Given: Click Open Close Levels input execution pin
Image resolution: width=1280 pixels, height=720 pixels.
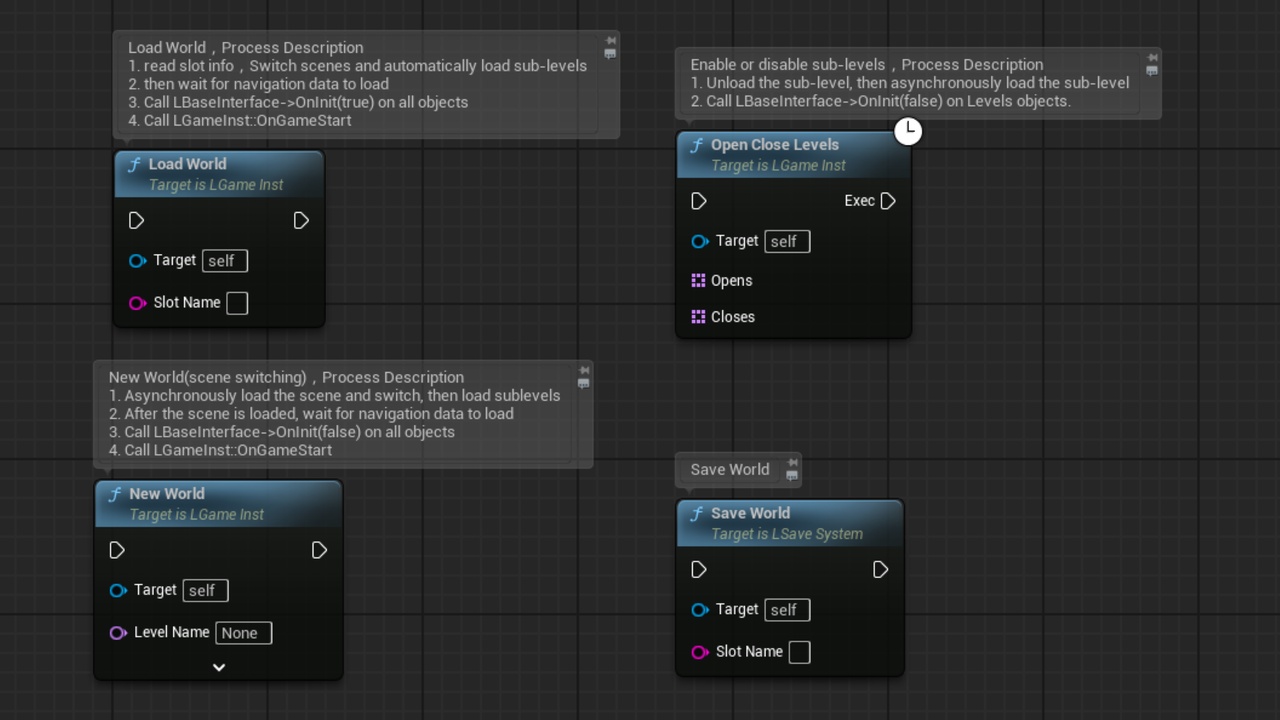Looking at the screenshot, I should pos(699,201).
